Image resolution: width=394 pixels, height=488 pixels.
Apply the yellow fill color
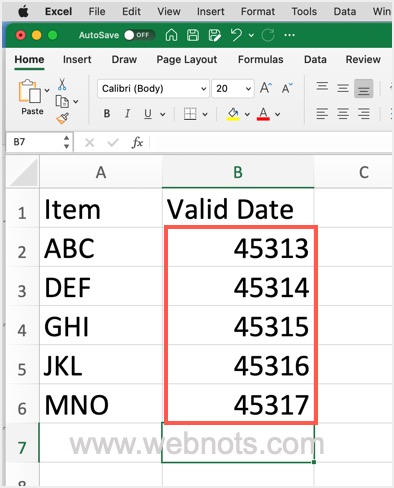pos(233,114)
